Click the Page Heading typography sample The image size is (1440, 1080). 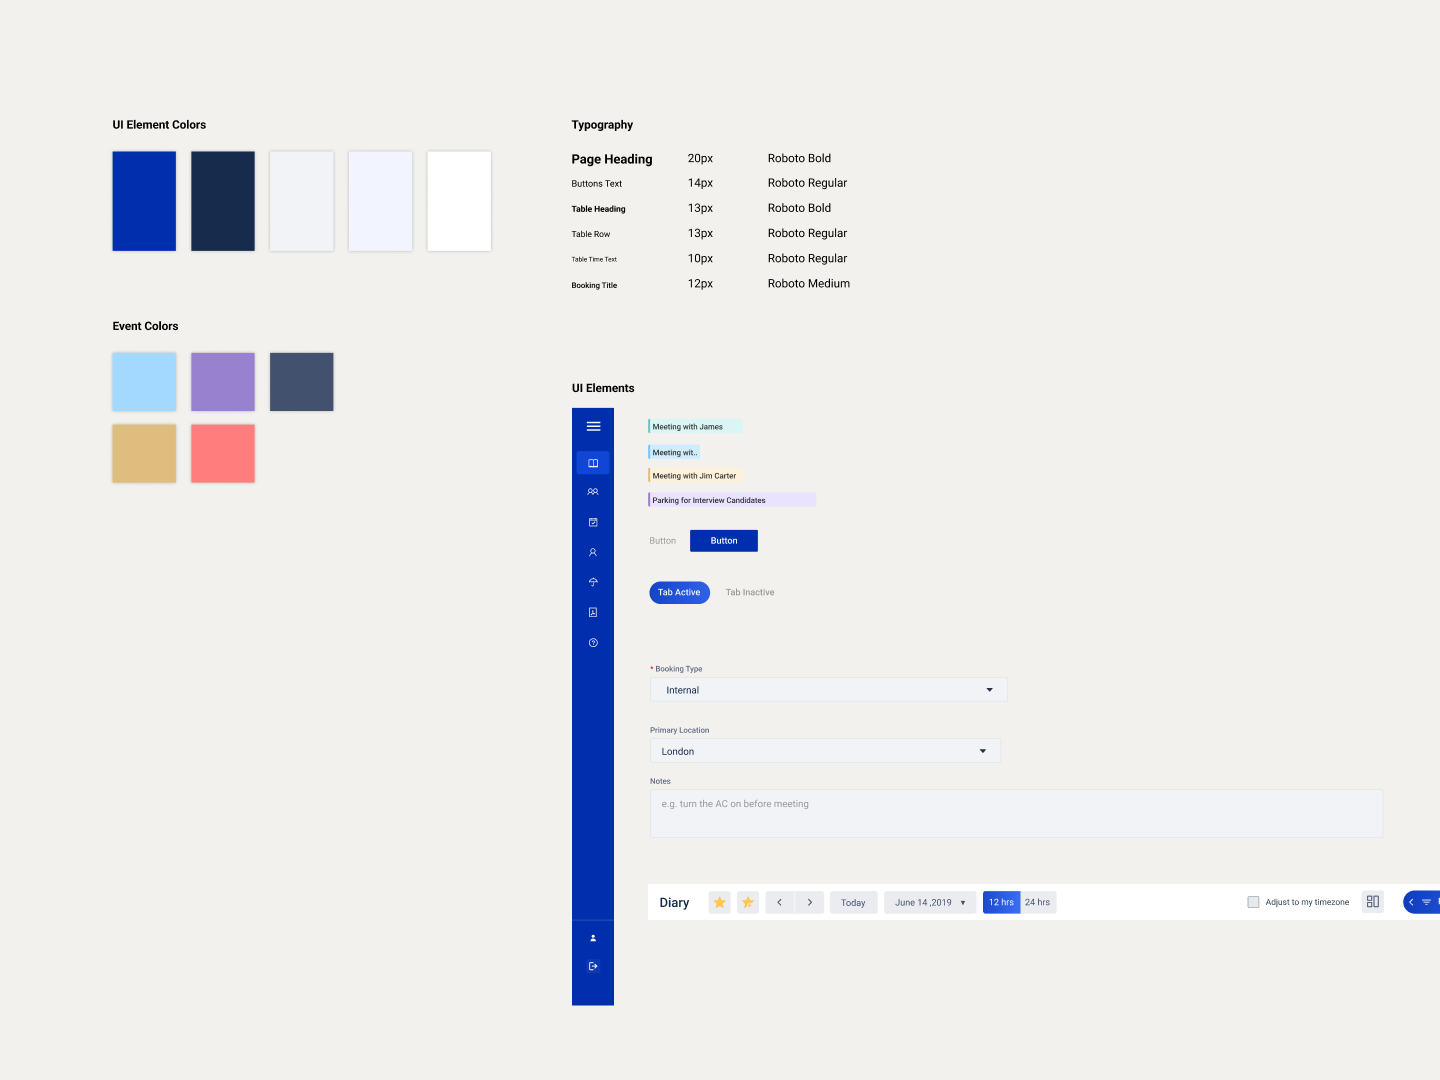point(612,159)
